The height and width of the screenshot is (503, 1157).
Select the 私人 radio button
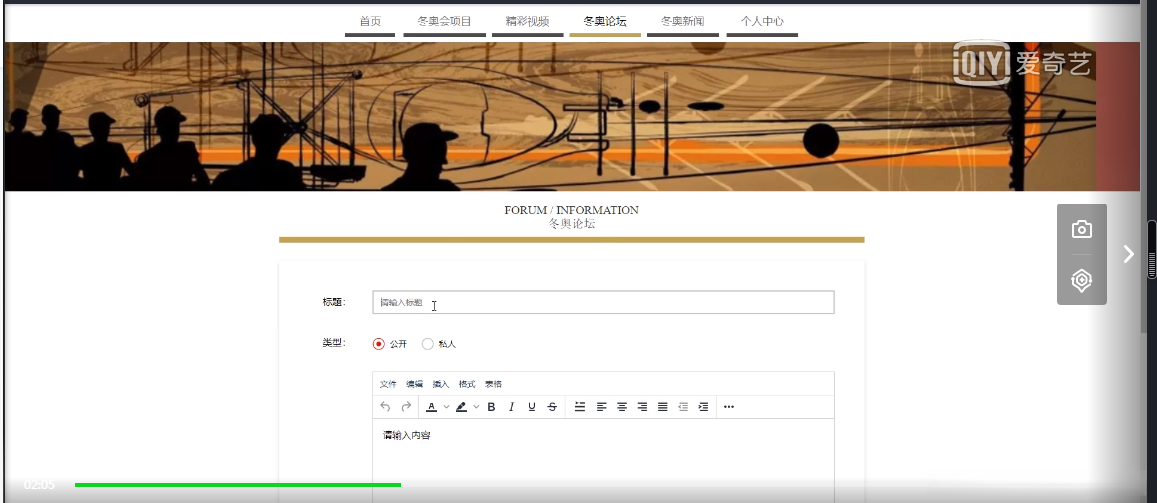pos(427,344)
